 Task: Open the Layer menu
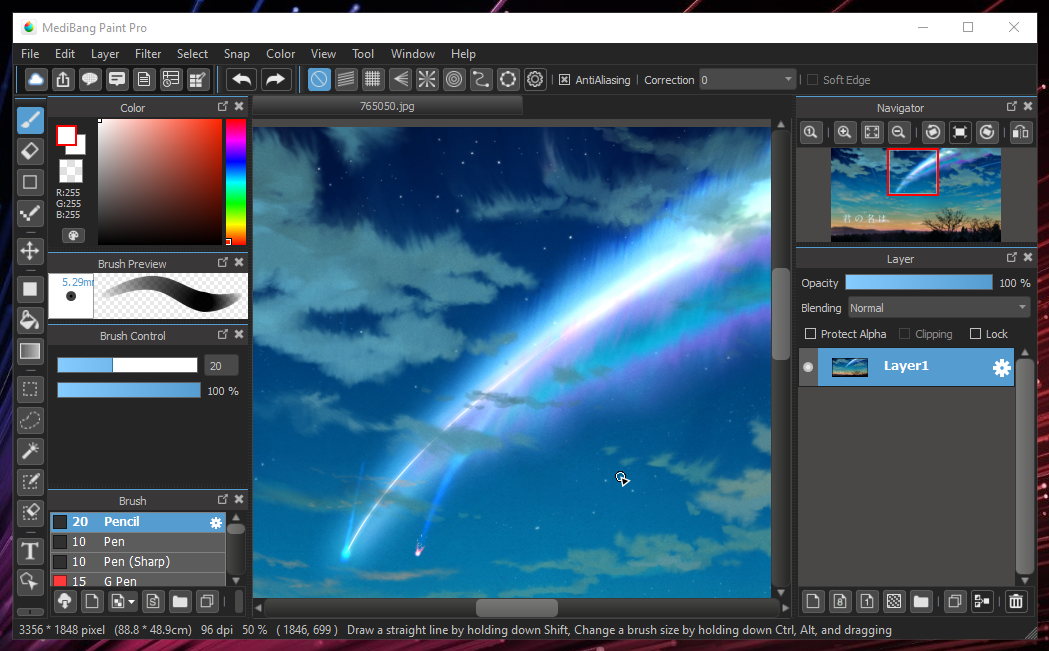click(105, 54)
